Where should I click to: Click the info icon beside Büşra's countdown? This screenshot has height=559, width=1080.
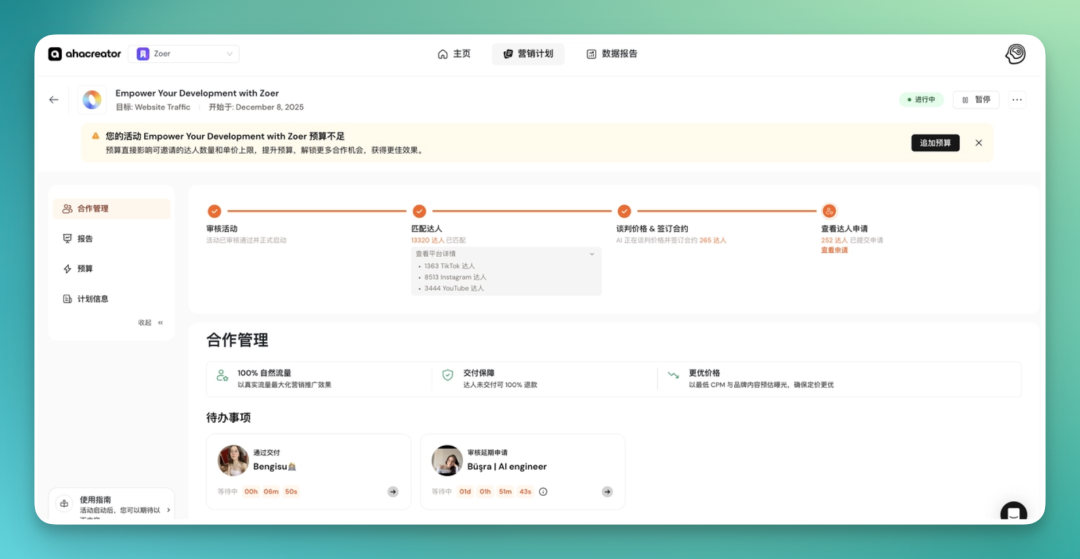click(543, 492)
